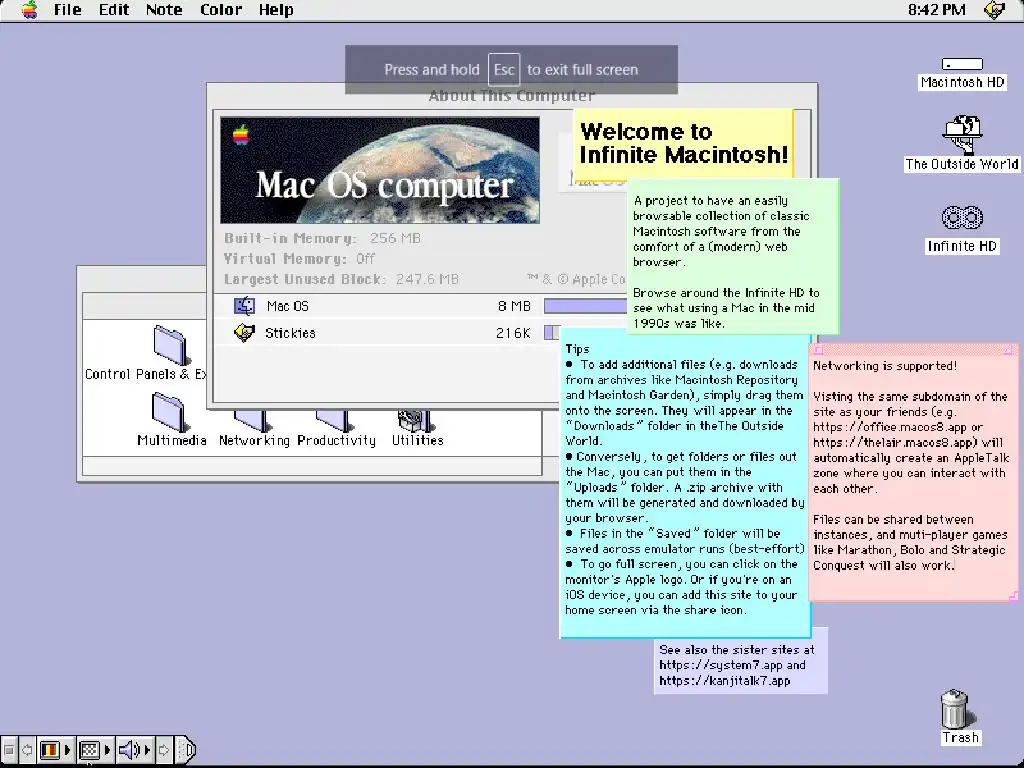Click the Mac OS icon in memory list
The image size is (1024, 768).
tap(245, 306)
